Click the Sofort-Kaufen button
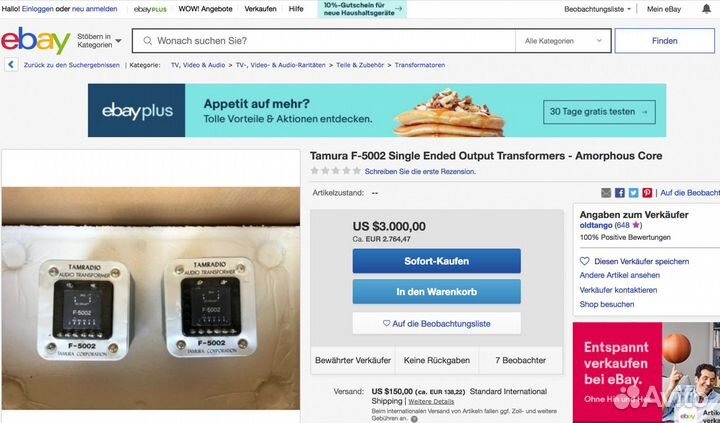This screenshot has height=423, width=720. [x=436, y=261]
